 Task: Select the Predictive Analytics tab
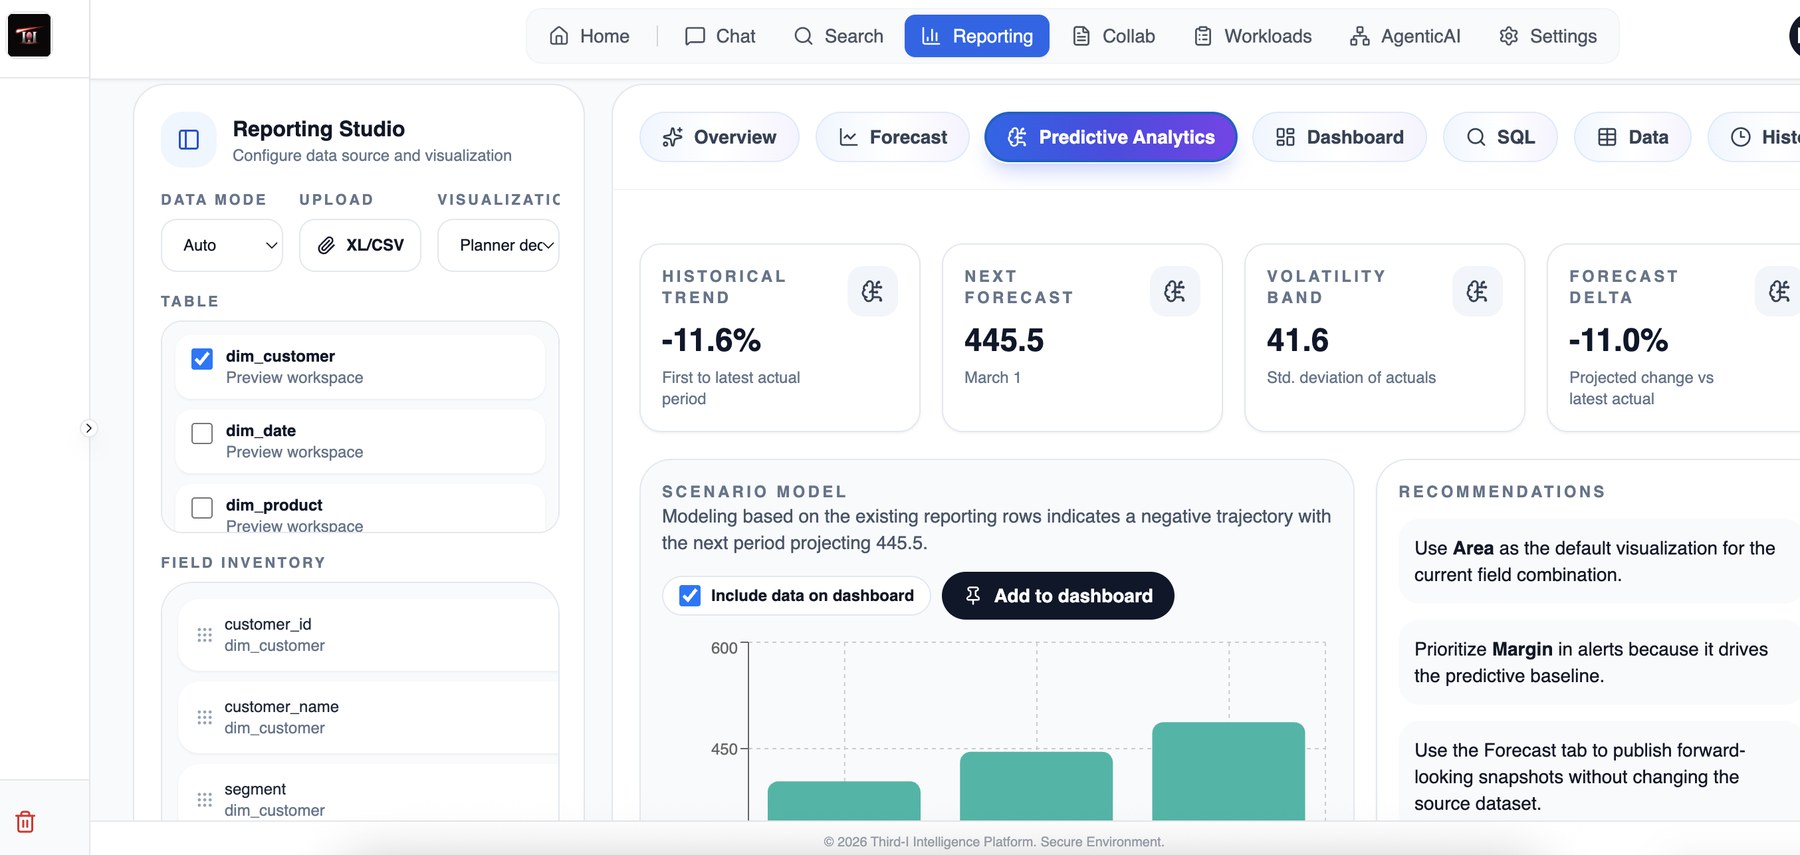point(1111,137)
